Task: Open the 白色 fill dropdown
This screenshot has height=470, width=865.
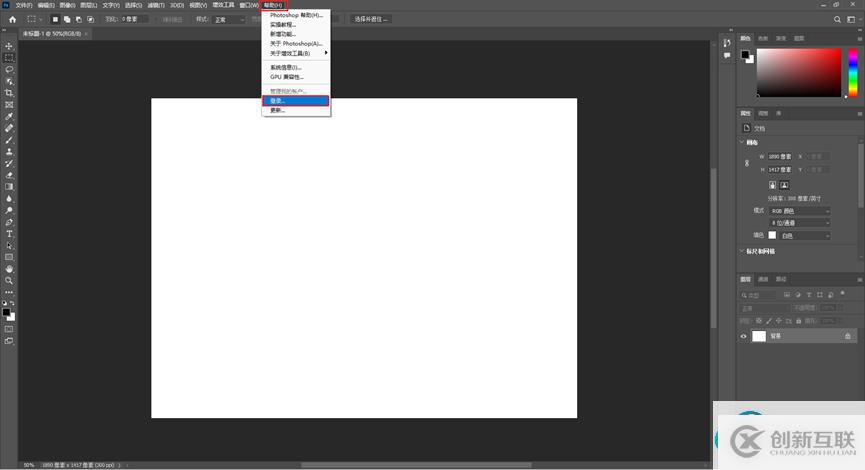Action: click(x=805, y=236)
